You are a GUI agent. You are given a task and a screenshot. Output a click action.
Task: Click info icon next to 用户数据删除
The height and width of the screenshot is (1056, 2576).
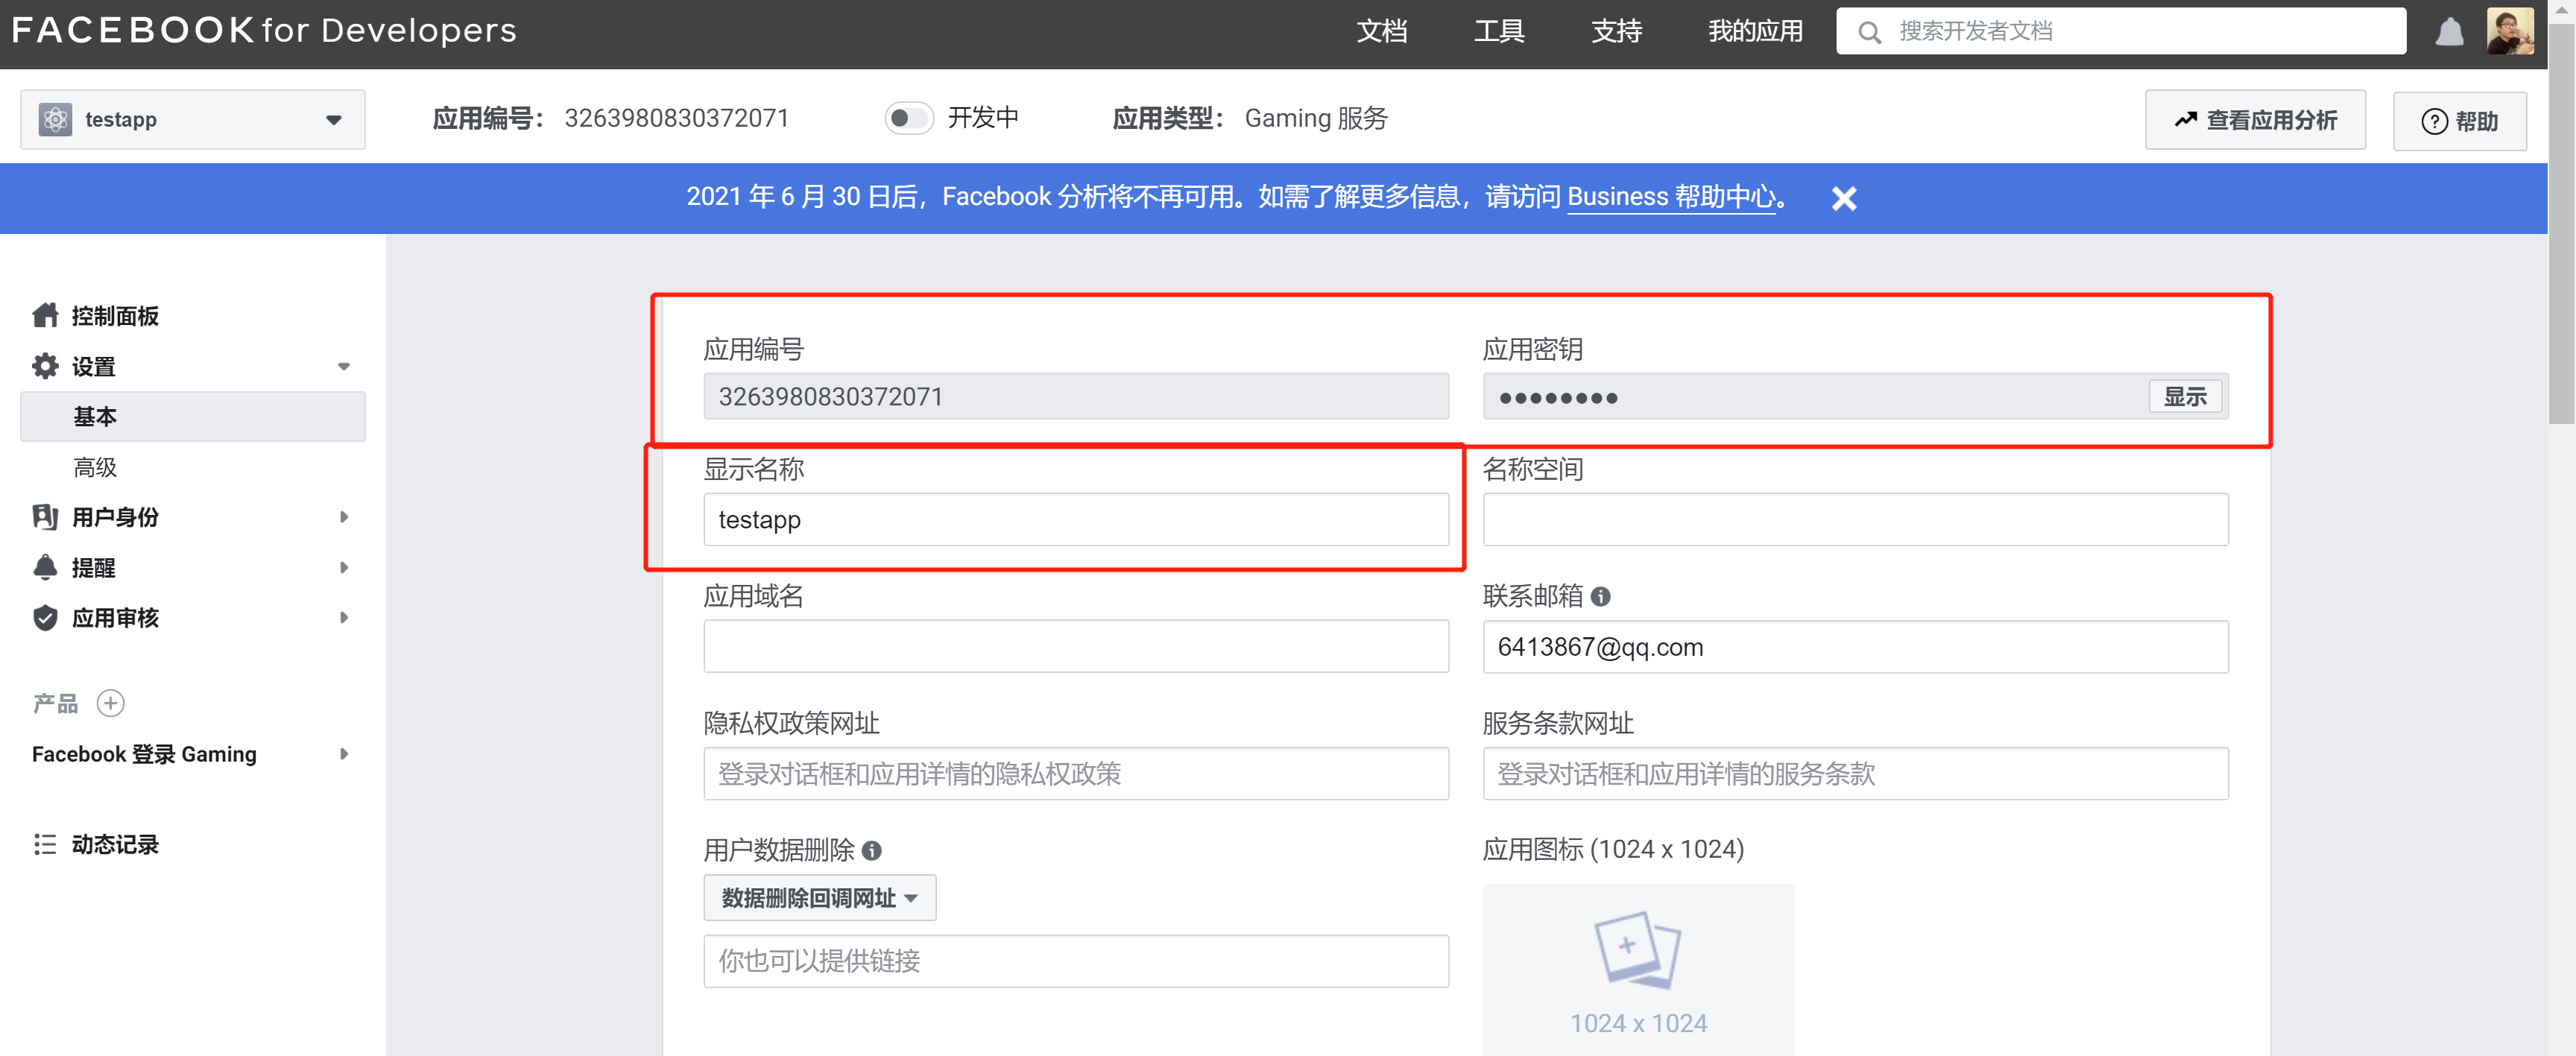tap(872, 851)
